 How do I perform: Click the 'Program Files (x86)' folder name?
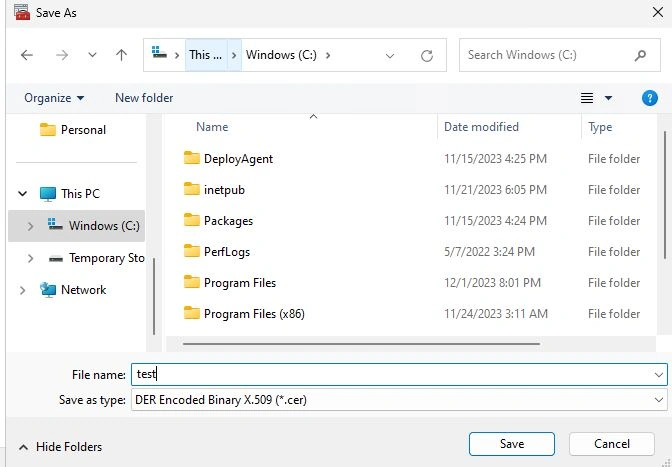point(254,314)
